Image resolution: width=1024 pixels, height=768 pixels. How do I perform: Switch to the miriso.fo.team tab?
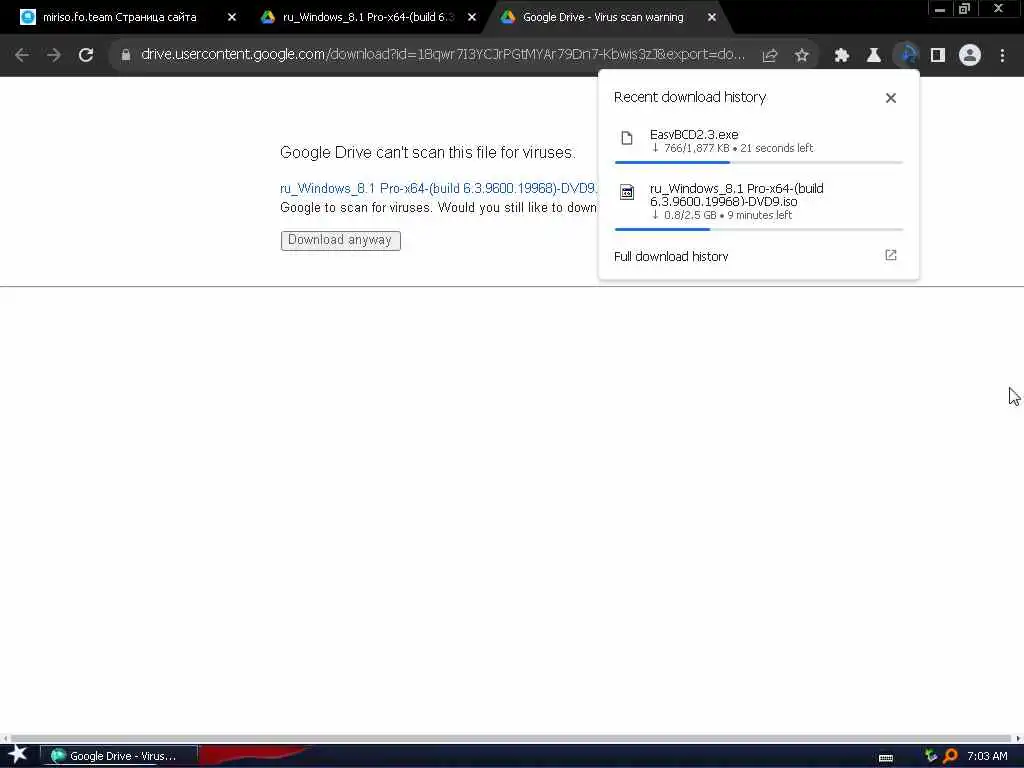pos(120,17)
